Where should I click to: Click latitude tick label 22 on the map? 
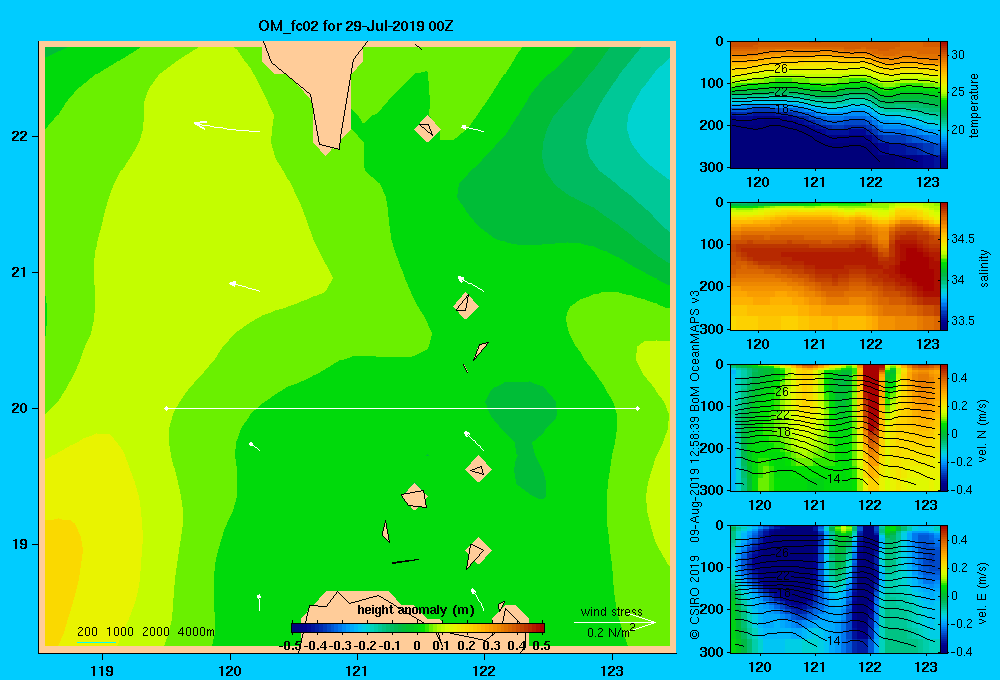click(19, 136)
